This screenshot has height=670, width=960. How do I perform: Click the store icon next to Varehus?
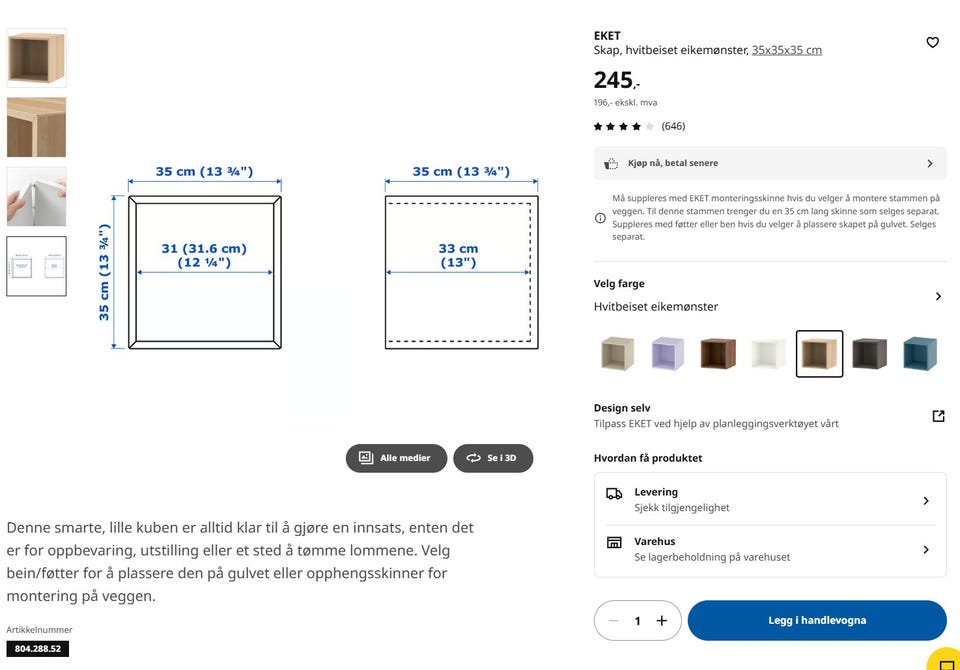[612, 542]
